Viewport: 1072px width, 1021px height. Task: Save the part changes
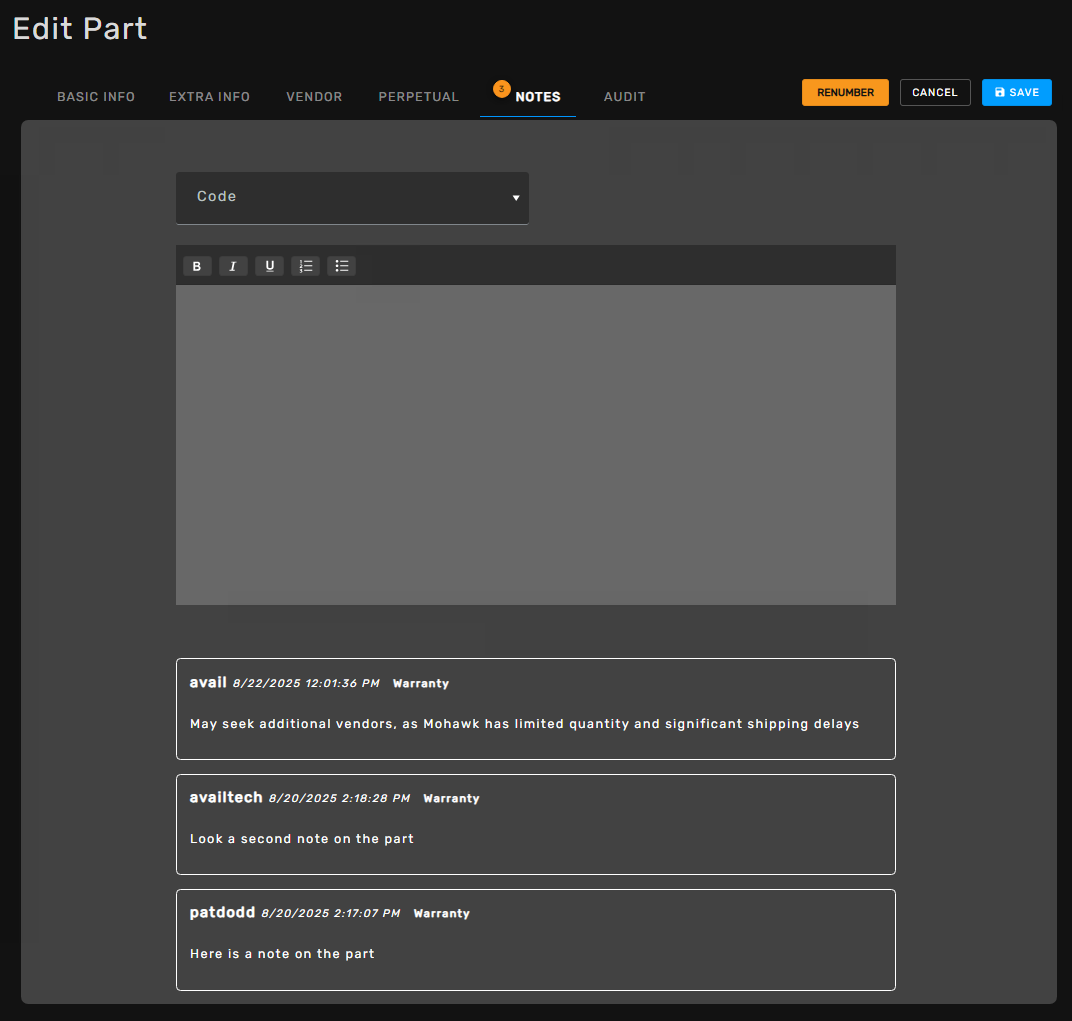(x=1016, y=93)
